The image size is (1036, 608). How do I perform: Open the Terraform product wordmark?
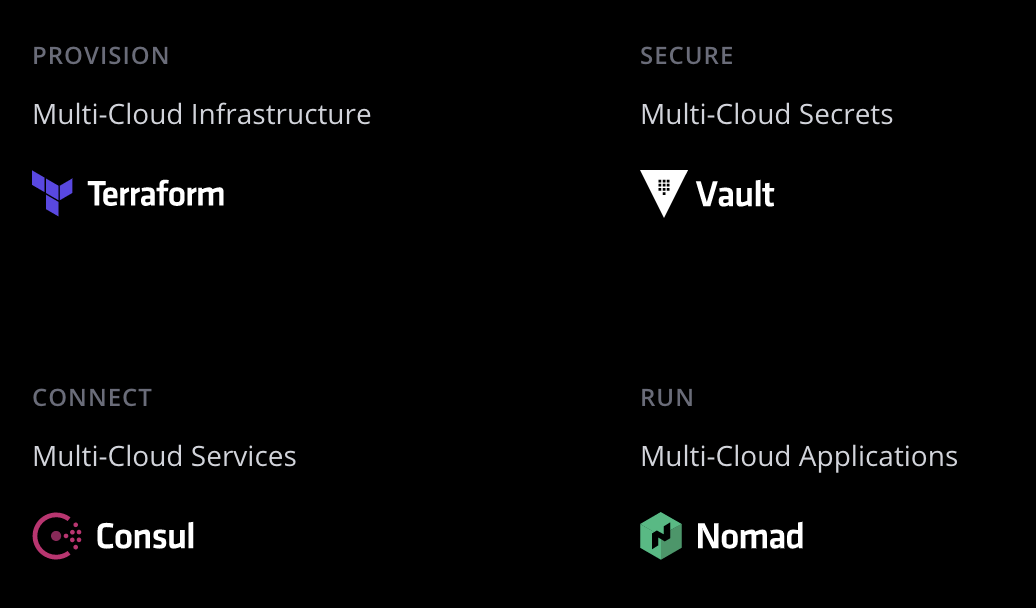point(156,194)
